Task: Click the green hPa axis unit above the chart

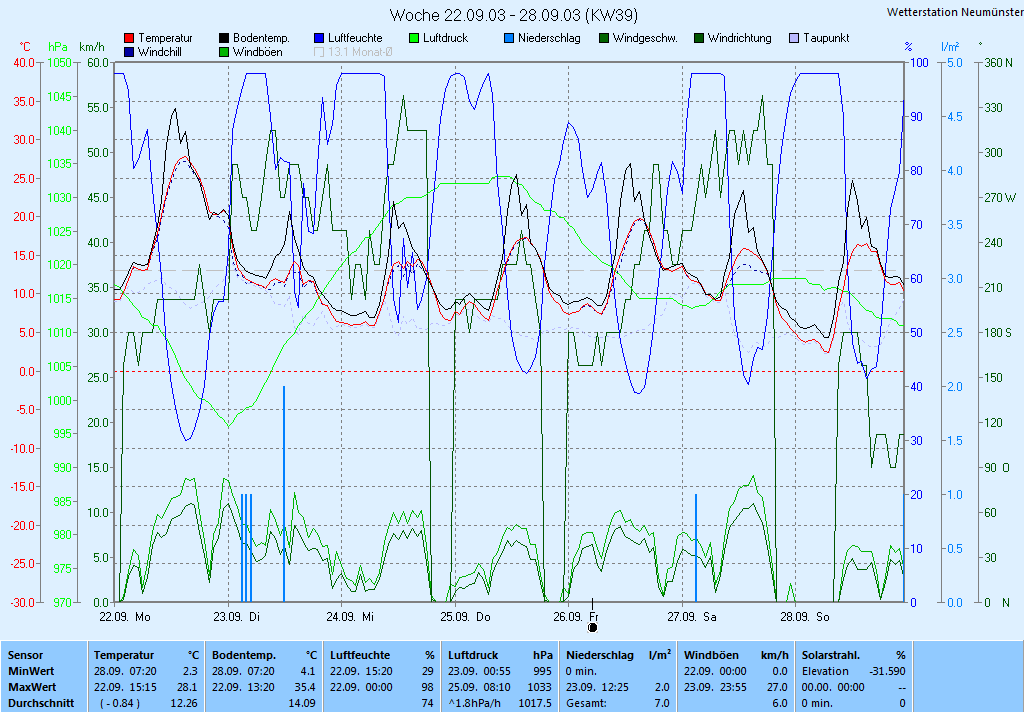Action: click(58, 47)
